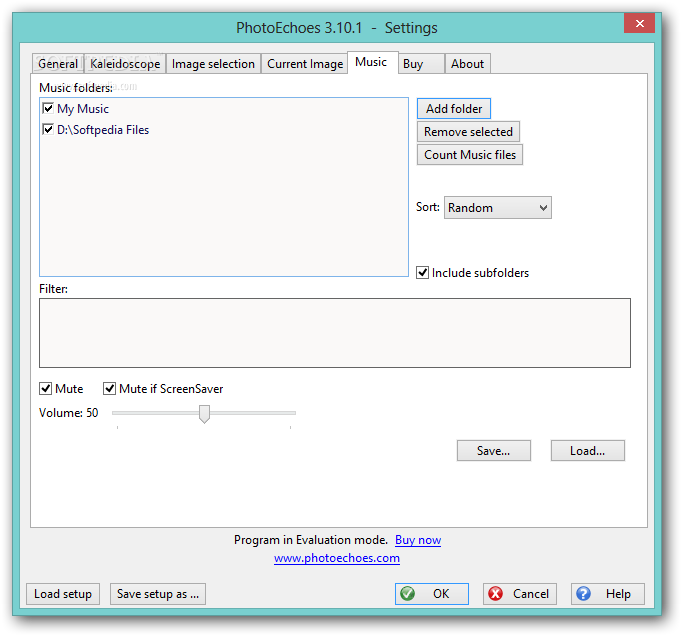Viewport: 682px width, 636px height.
Task: Click Remove selected button
Action: click(x=468, y=132)
